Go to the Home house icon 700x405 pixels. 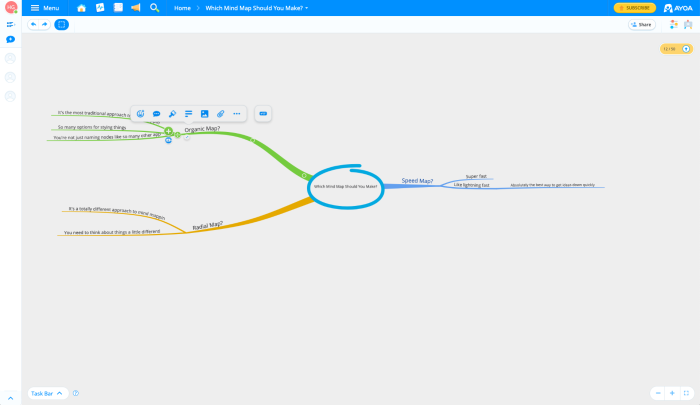pyautogui.click(x=81, y=8)
